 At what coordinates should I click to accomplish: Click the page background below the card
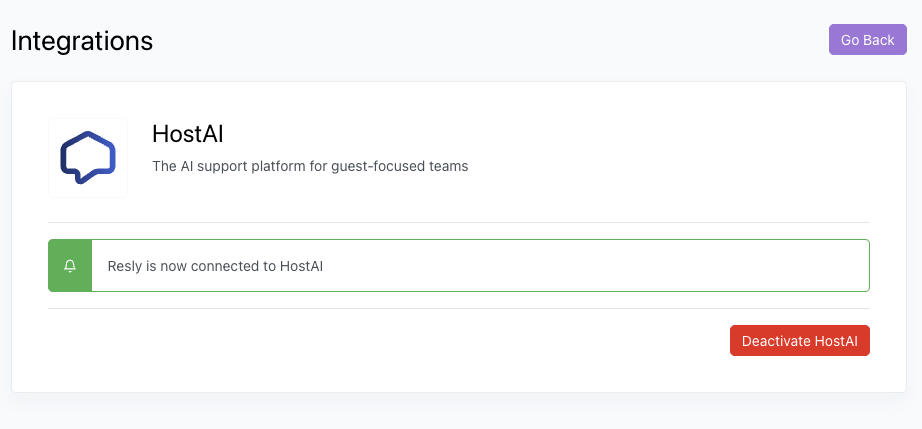coord(460,412)
